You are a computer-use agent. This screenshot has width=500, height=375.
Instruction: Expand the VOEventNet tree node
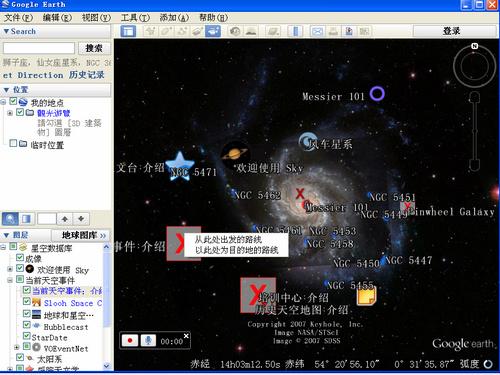pyautogui.click(x=17, y=347)
